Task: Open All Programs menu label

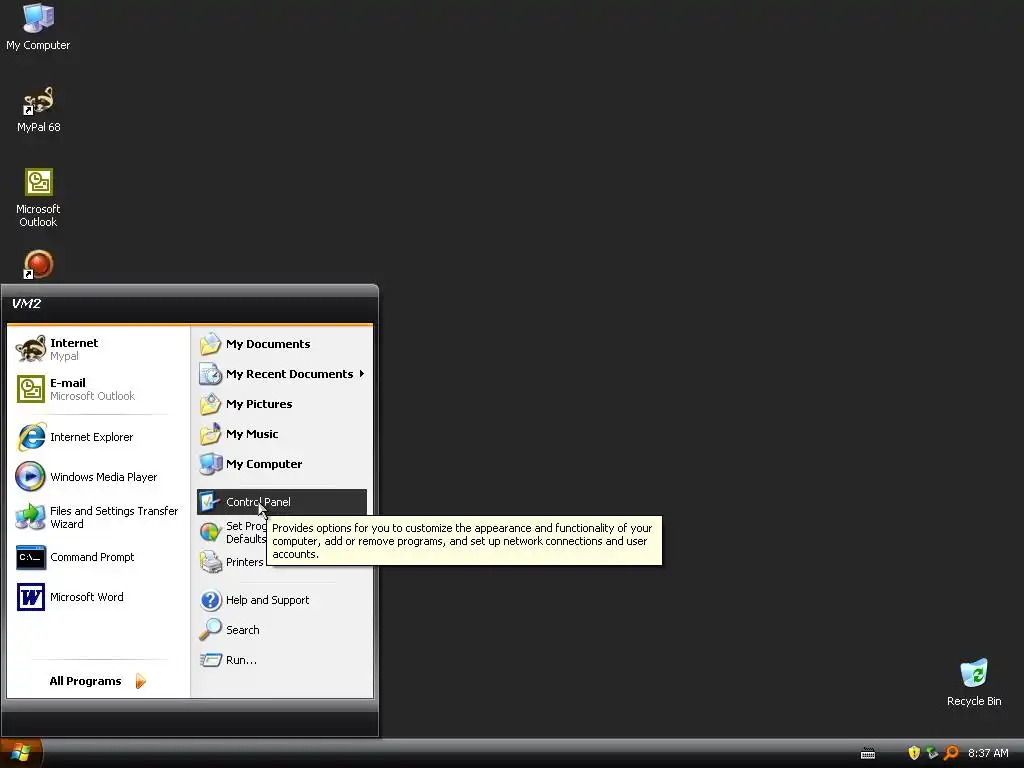Action: (86, 681)
